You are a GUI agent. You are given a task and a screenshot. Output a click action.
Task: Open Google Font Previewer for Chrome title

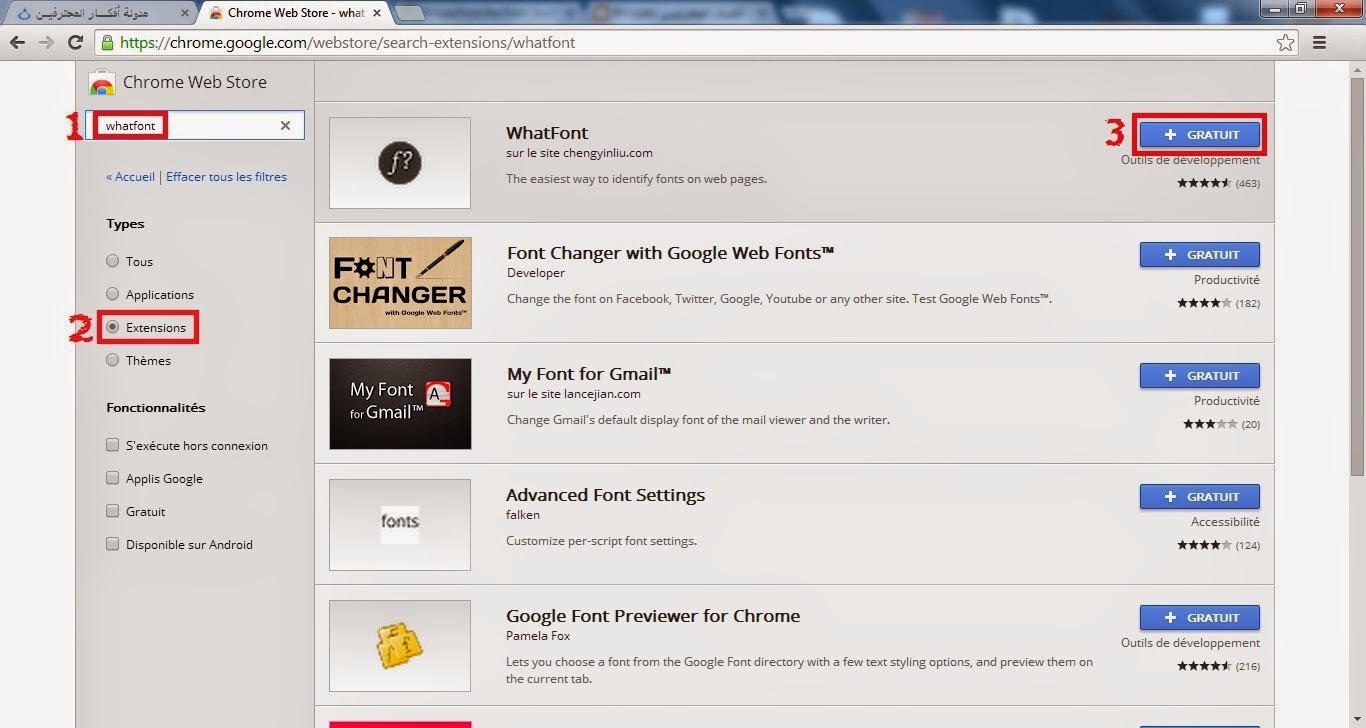[653, 616]
